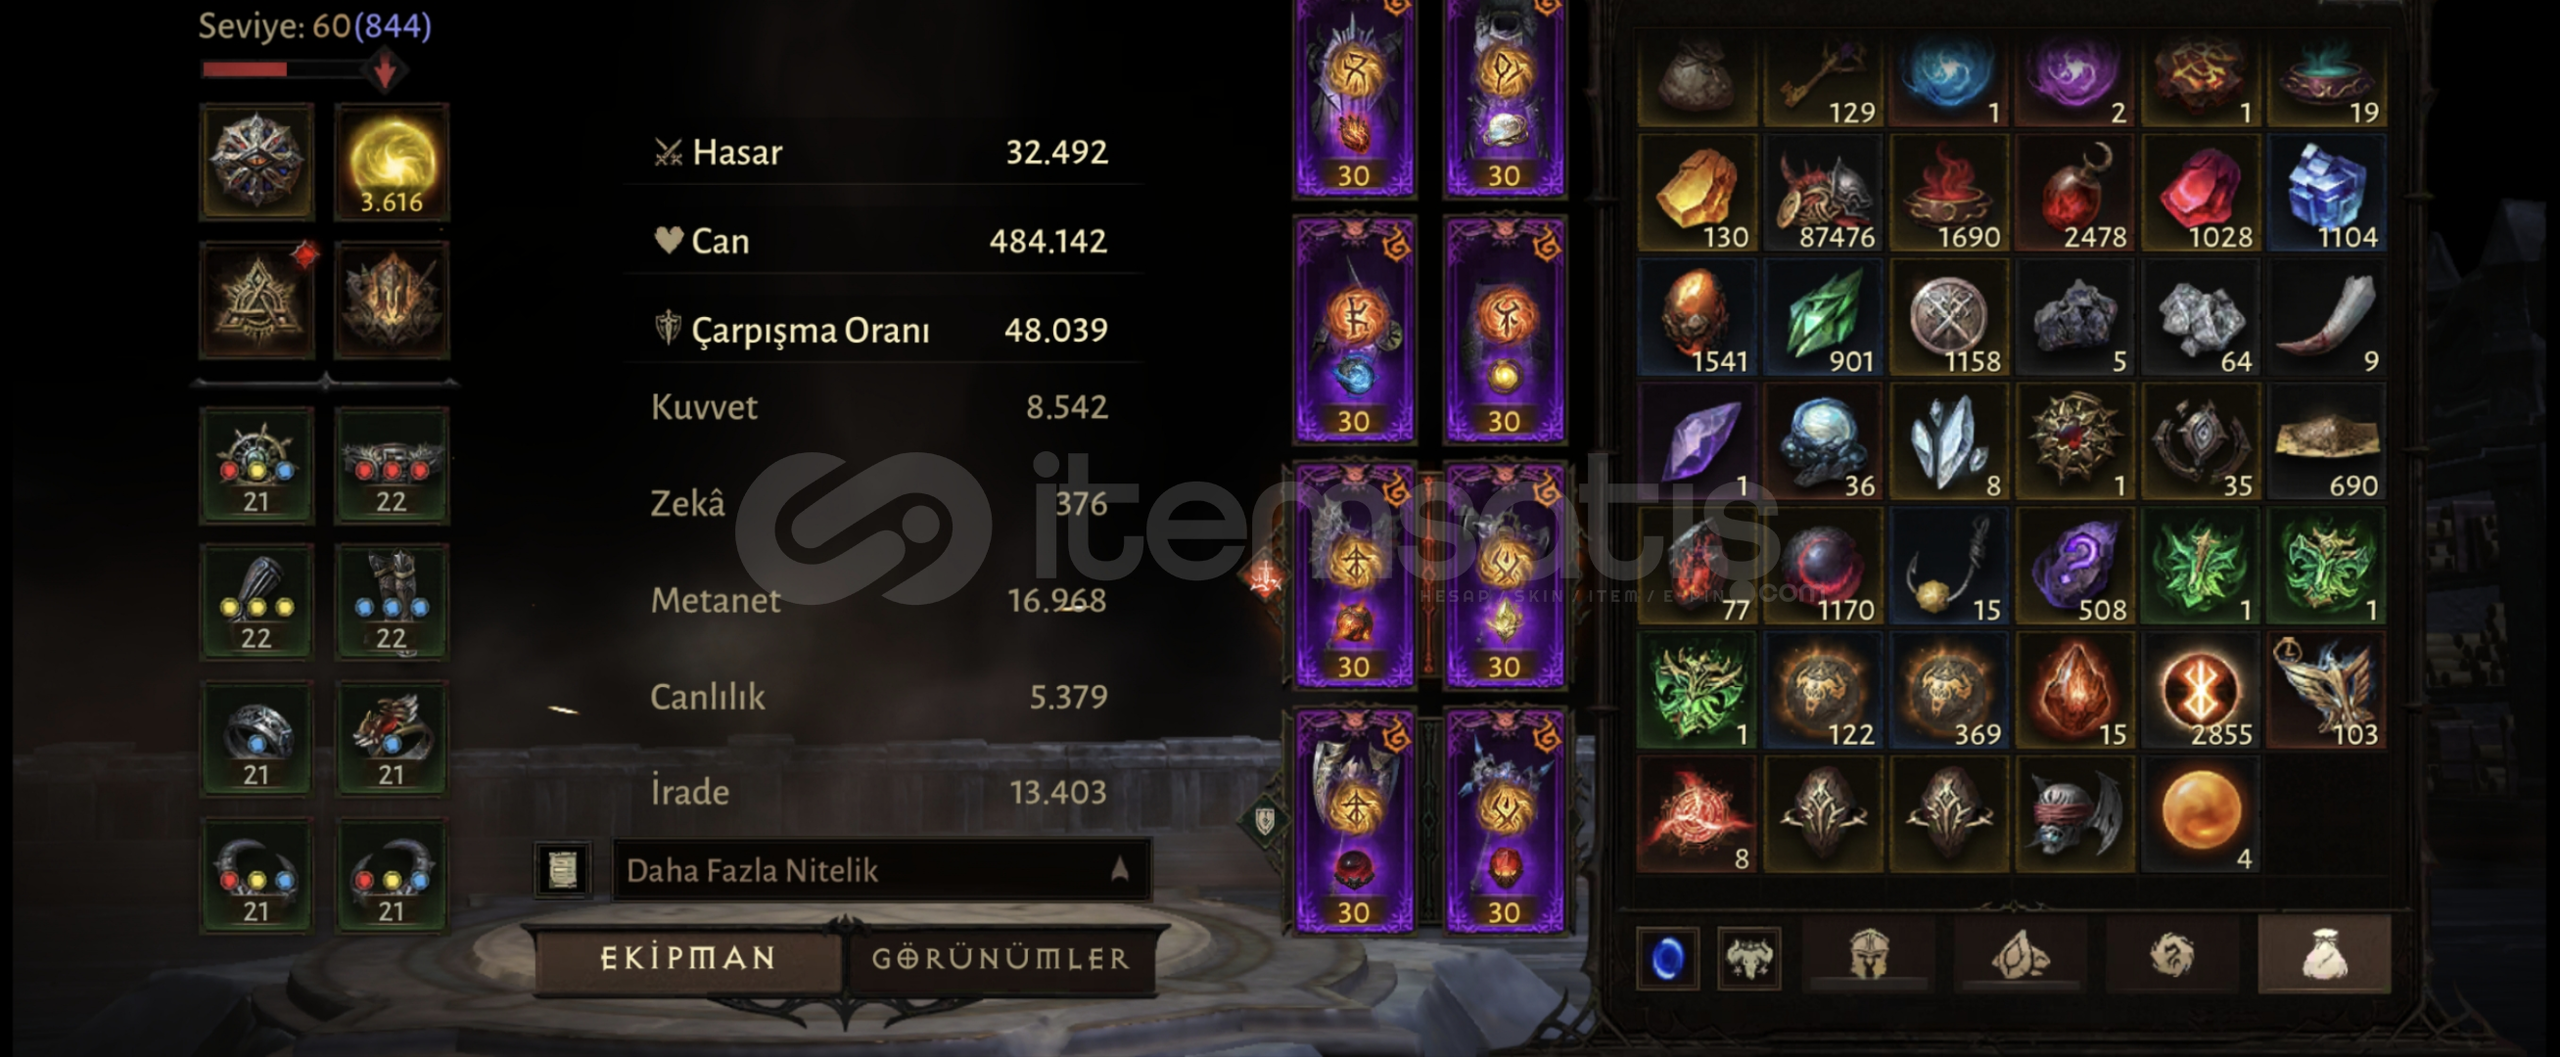
Task: Select the green crystal with count 901
Action: [1823, 319]
